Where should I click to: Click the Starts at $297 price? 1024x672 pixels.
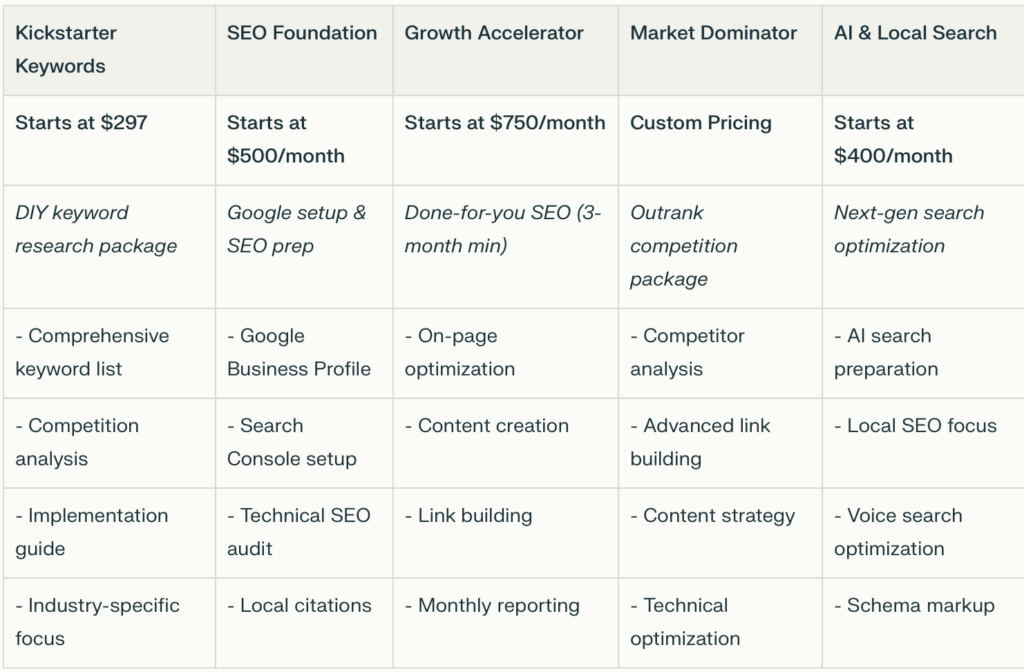(81, 123)
